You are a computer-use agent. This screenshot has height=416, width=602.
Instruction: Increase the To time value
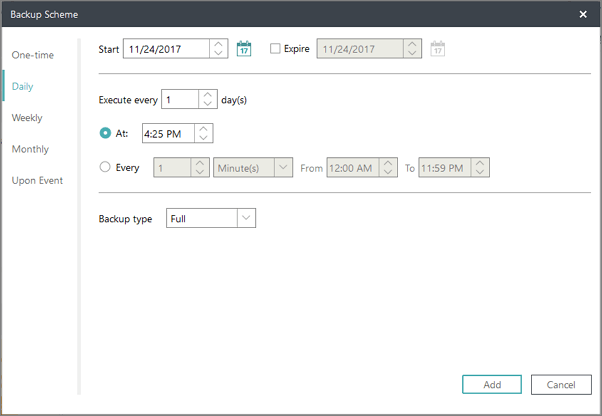point(480,163)
